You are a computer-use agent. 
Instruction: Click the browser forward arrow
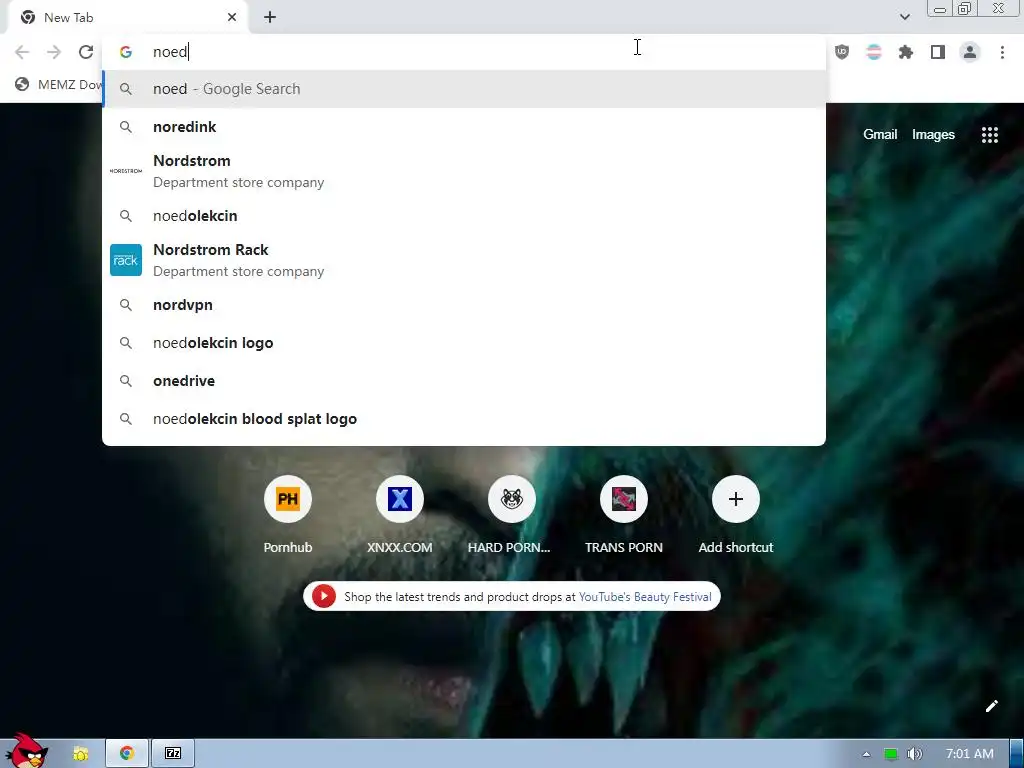point(54,52)
